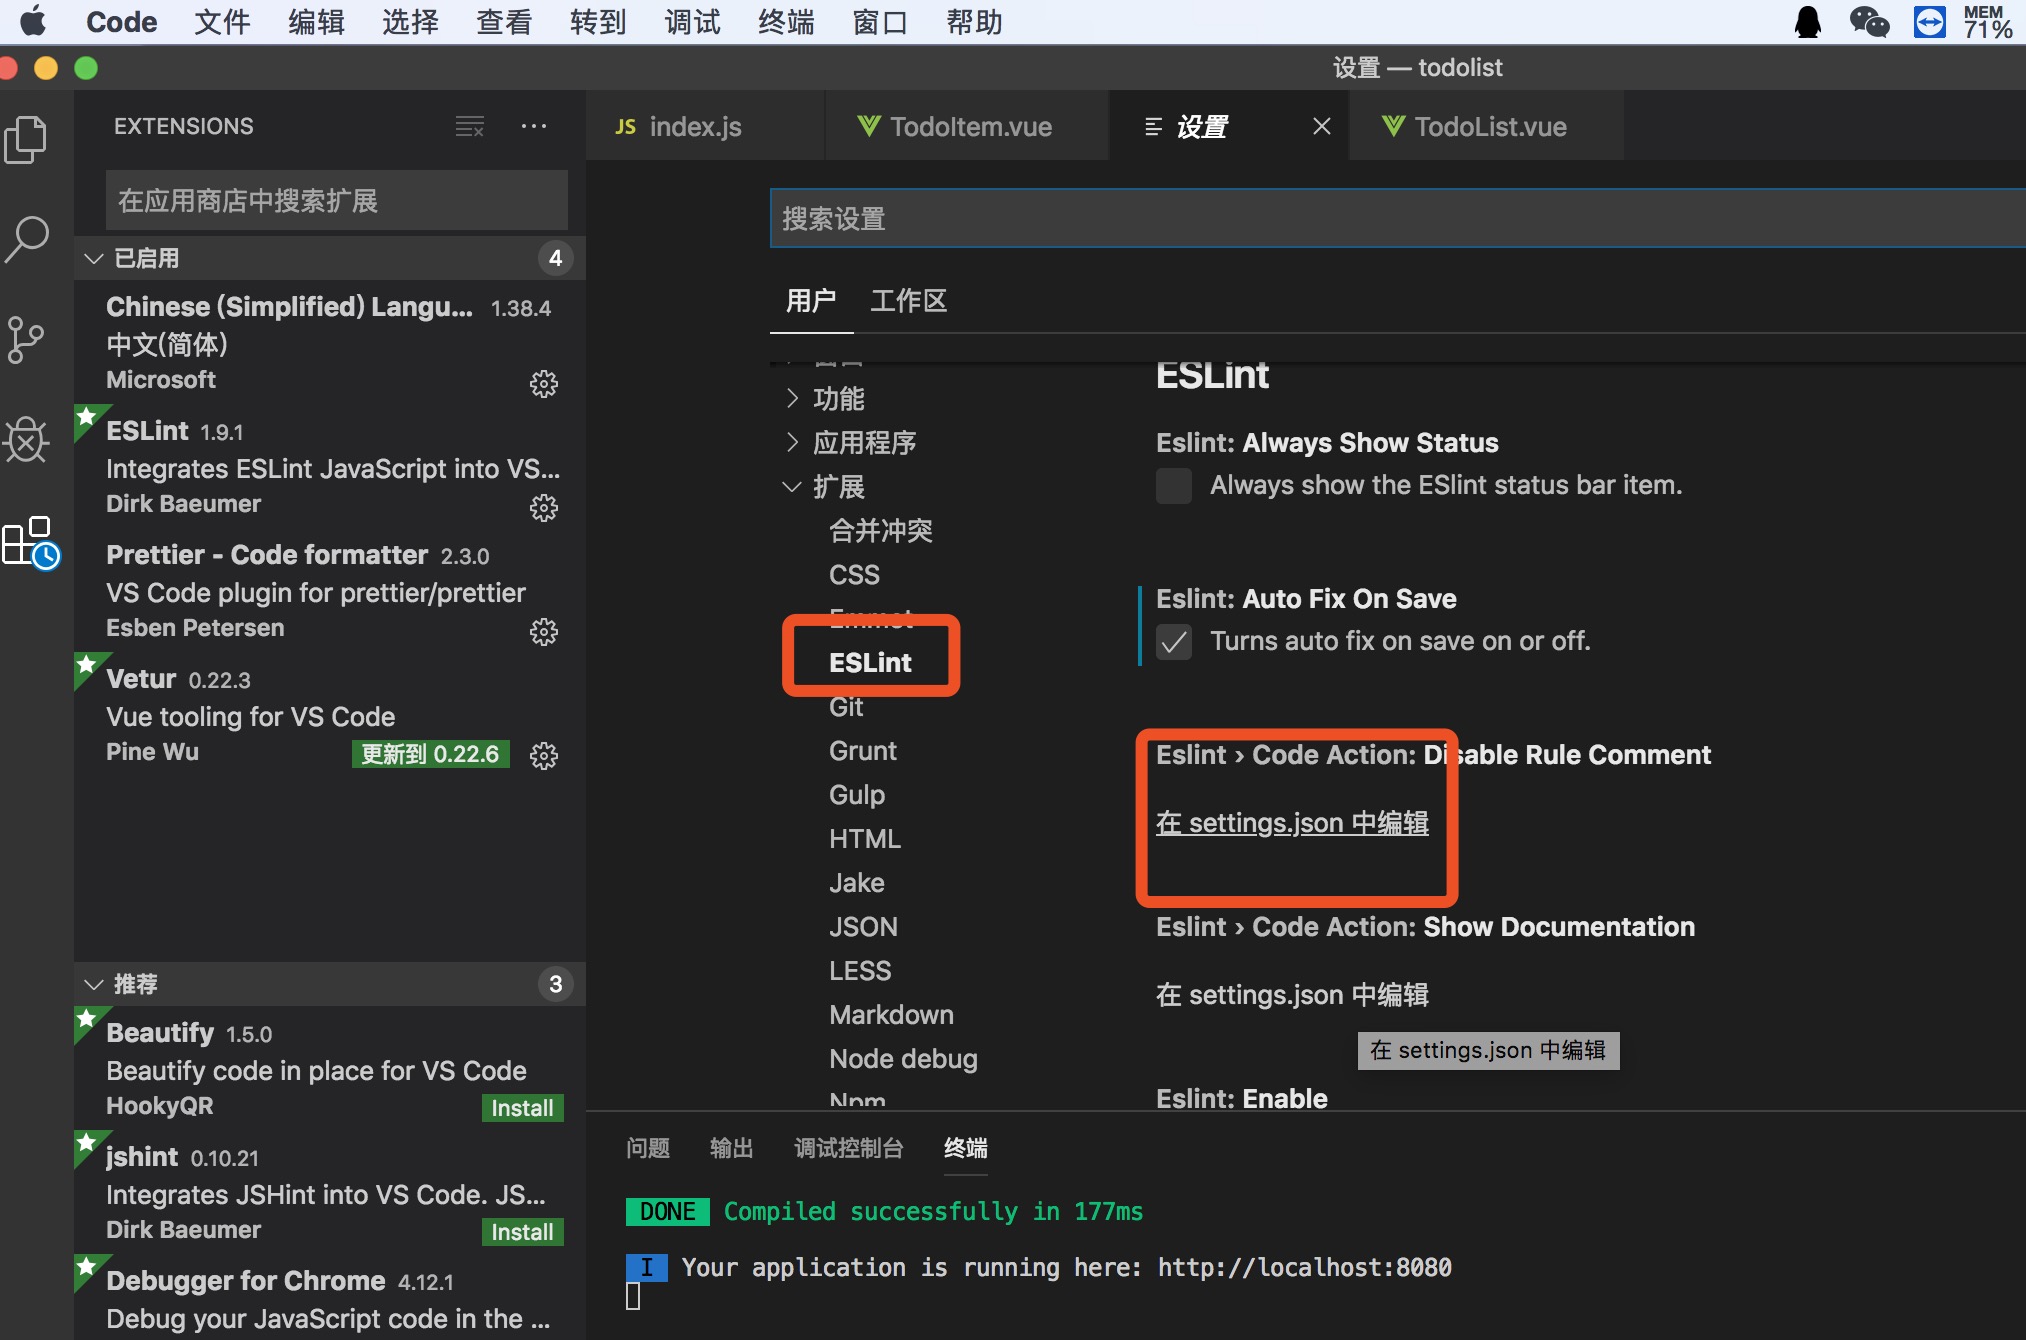The width and height of the screenshot is (2026, 1340).
Task: Open the Source Control view icon
Action: pos(27,340)
